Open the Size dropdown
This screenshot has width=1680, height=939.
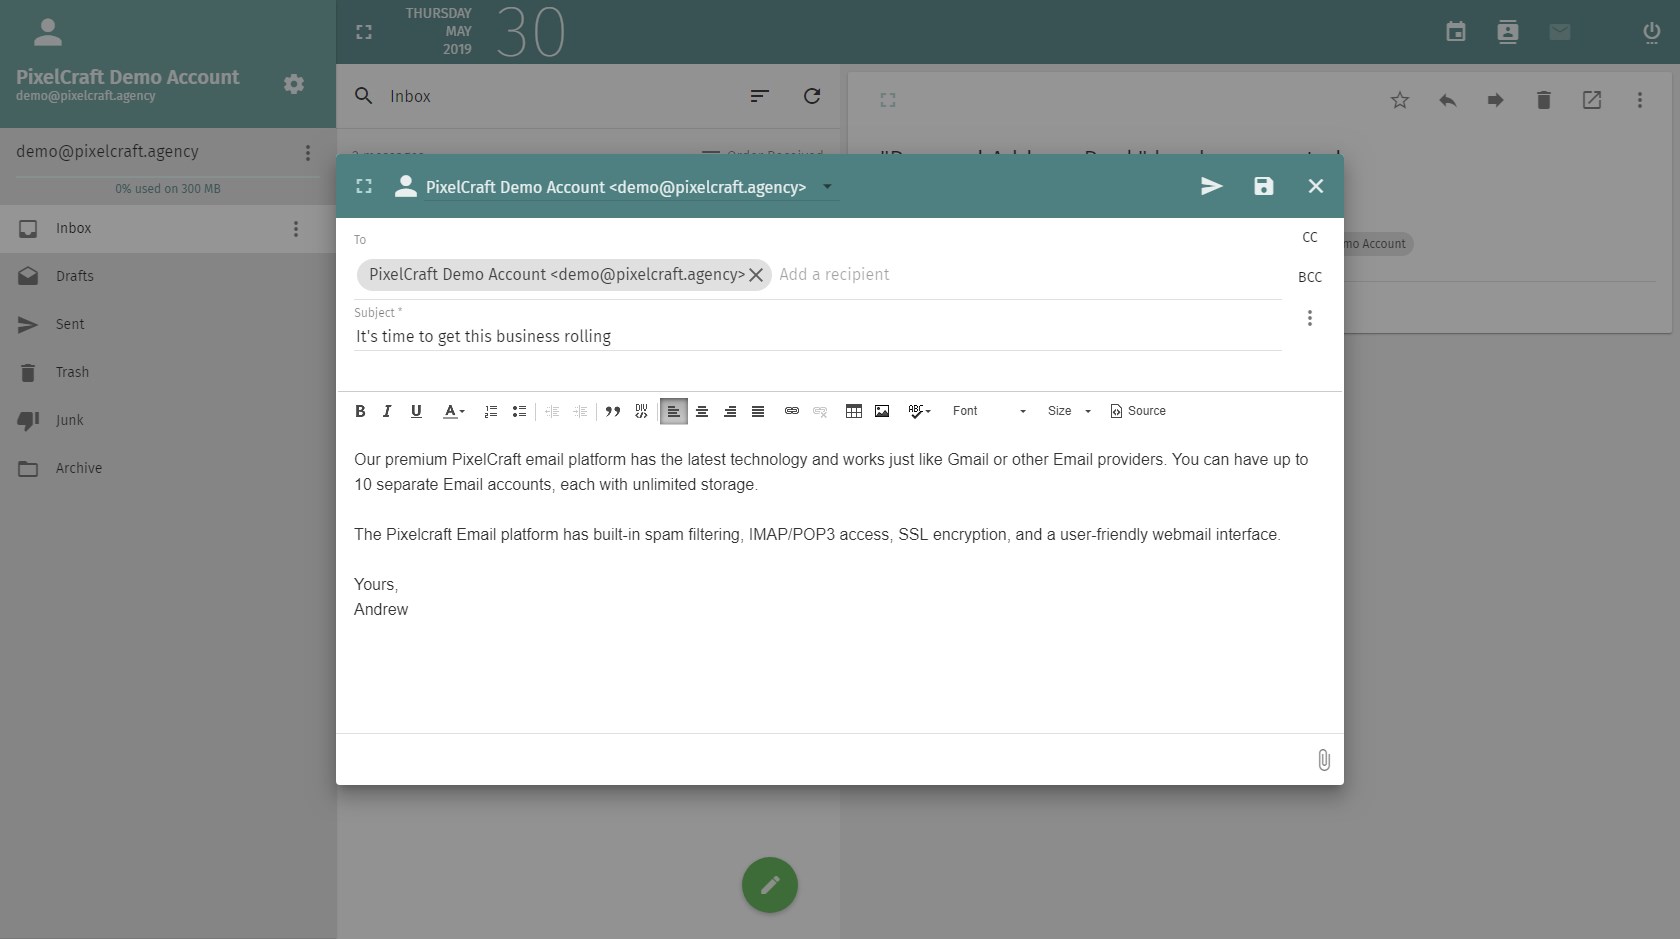tap(1068, 411)
